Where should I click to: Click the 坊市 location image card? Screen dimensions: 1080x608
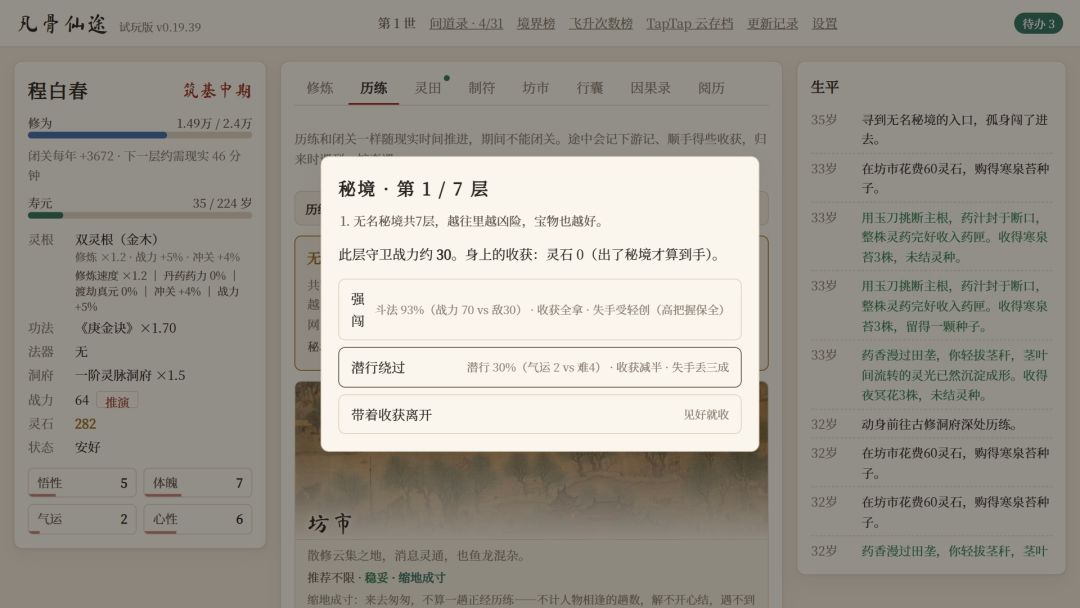tap(531, 460)
